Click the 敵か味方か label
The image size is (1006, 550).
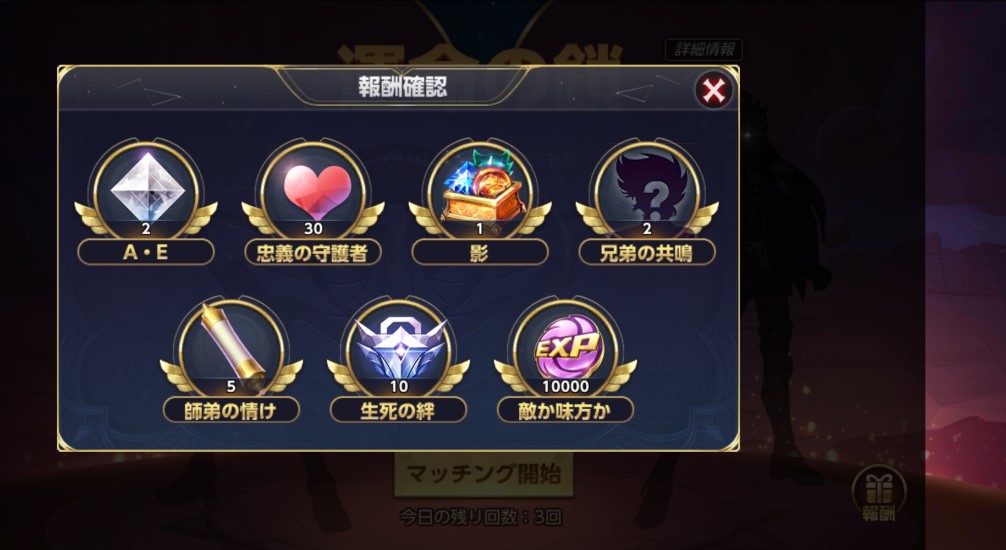[x=565, y=410]
